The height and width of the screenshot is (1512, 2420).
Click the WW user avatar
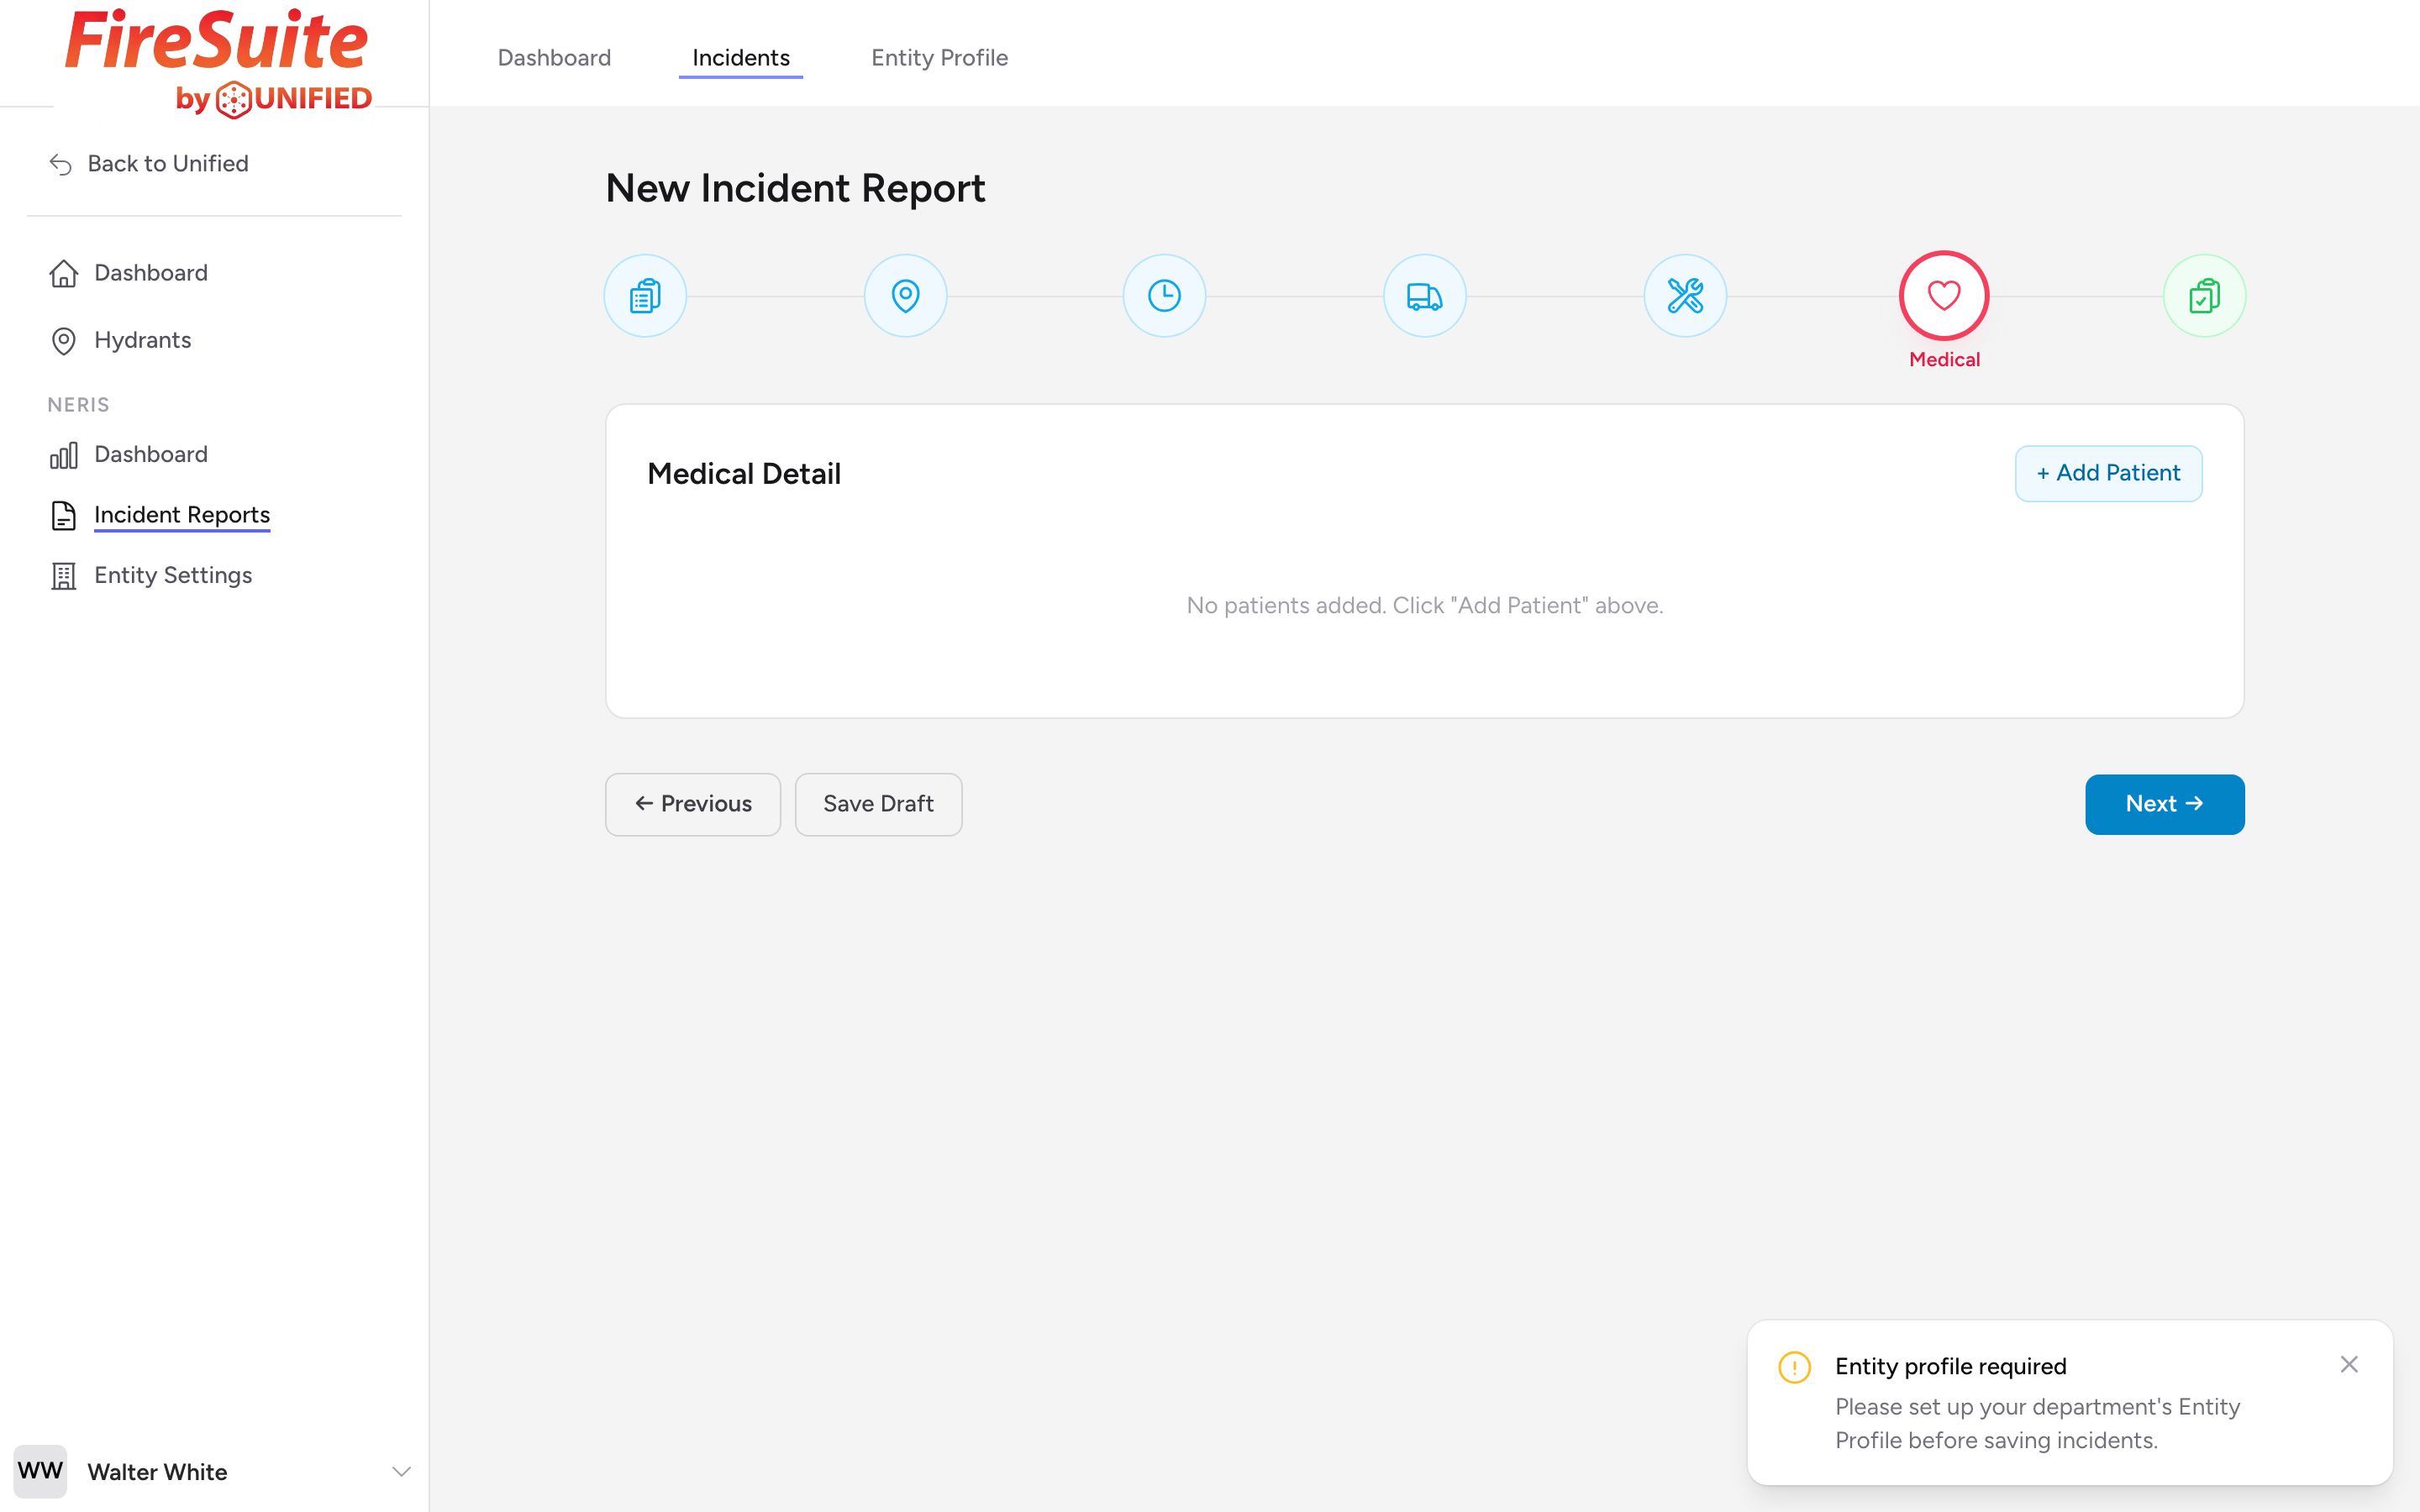coord(40,1471)
